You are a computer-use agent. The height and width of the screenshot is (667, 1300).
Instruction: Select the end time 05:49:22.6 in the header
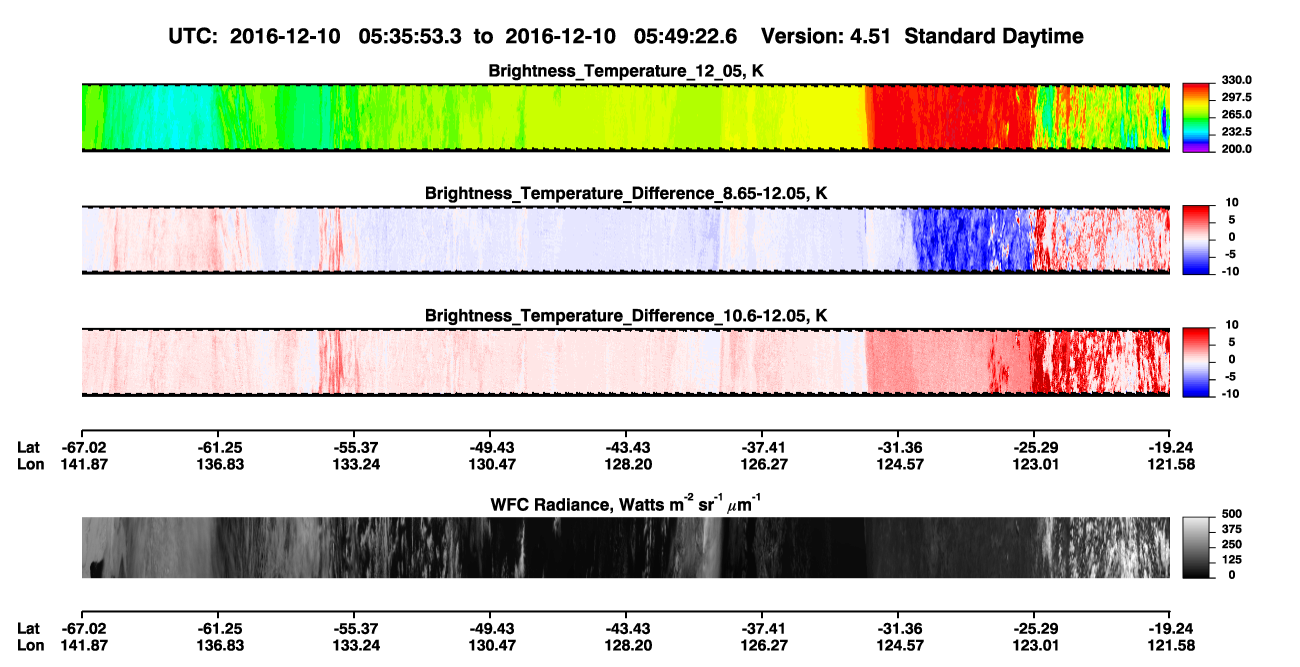click(686, 37)
